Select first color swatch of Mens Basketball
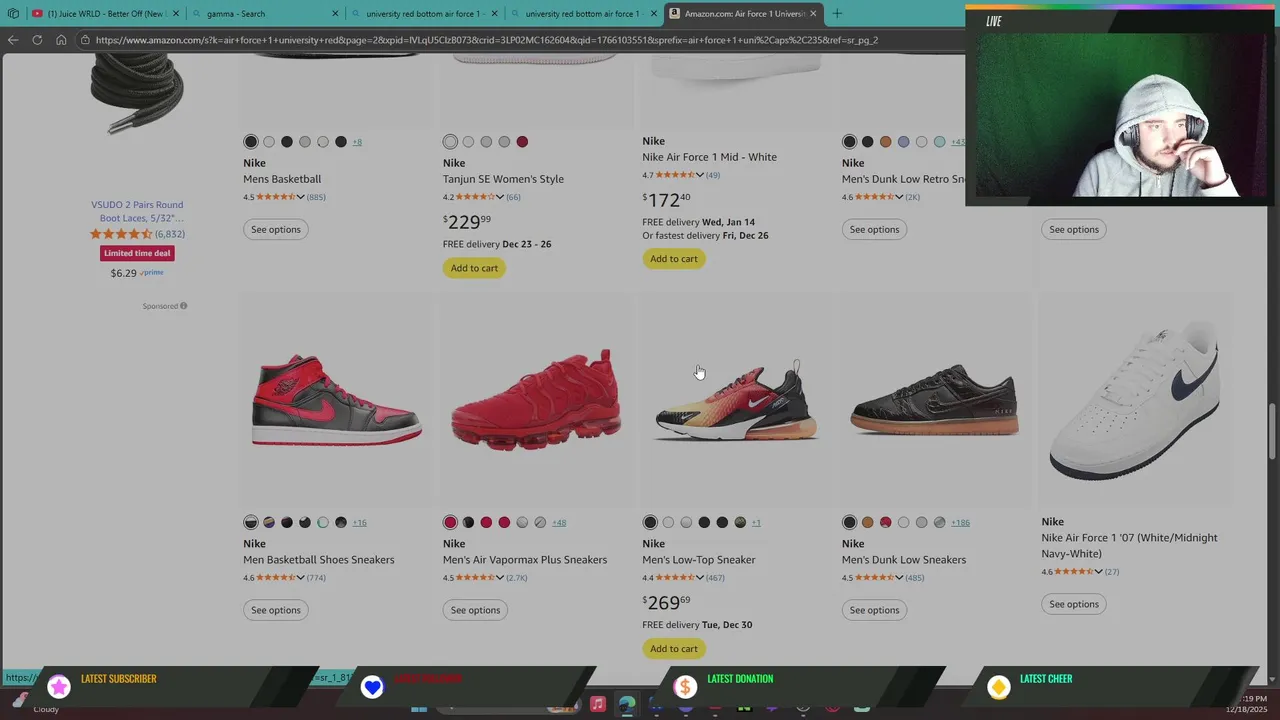1280x720 pixels. pyautogui.click(x=251, y=142)
